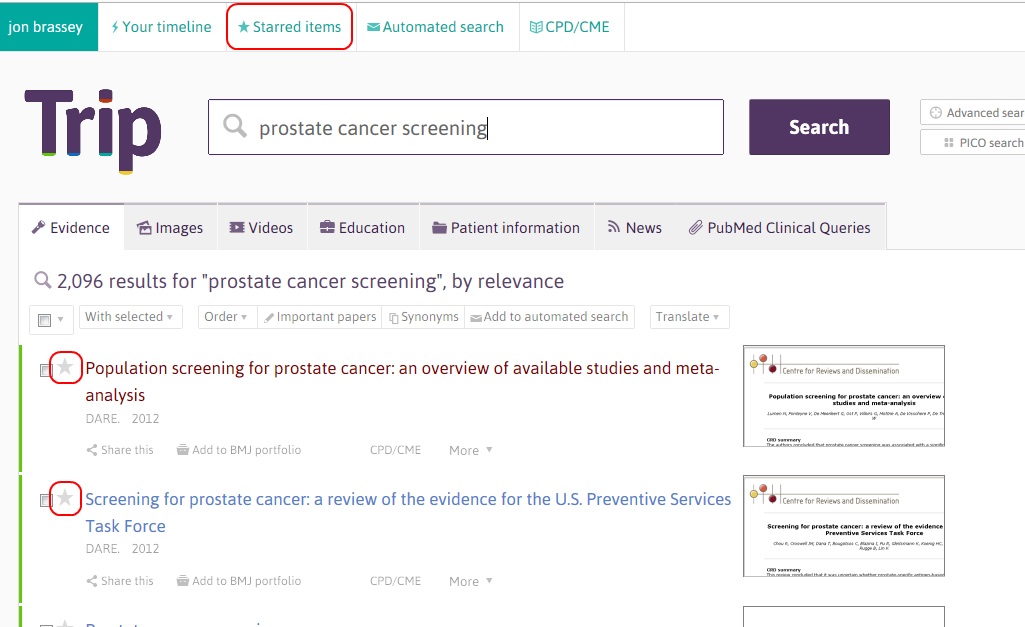Image resolution: width=1025 pixels, height=627 pixels.
Task: Click the magnifier icon inside the search box
Action: click(x=235, y=127)
